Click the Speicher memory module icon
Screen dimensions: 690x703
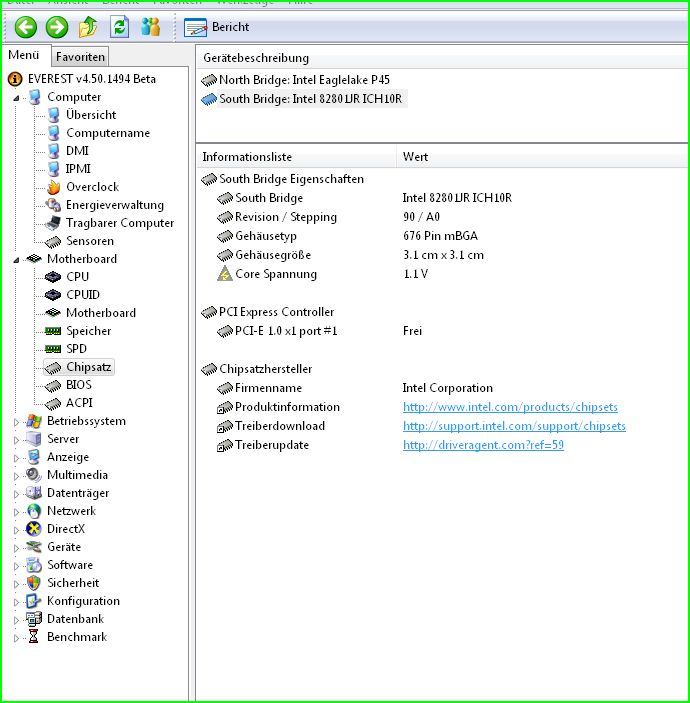point(53,331)
